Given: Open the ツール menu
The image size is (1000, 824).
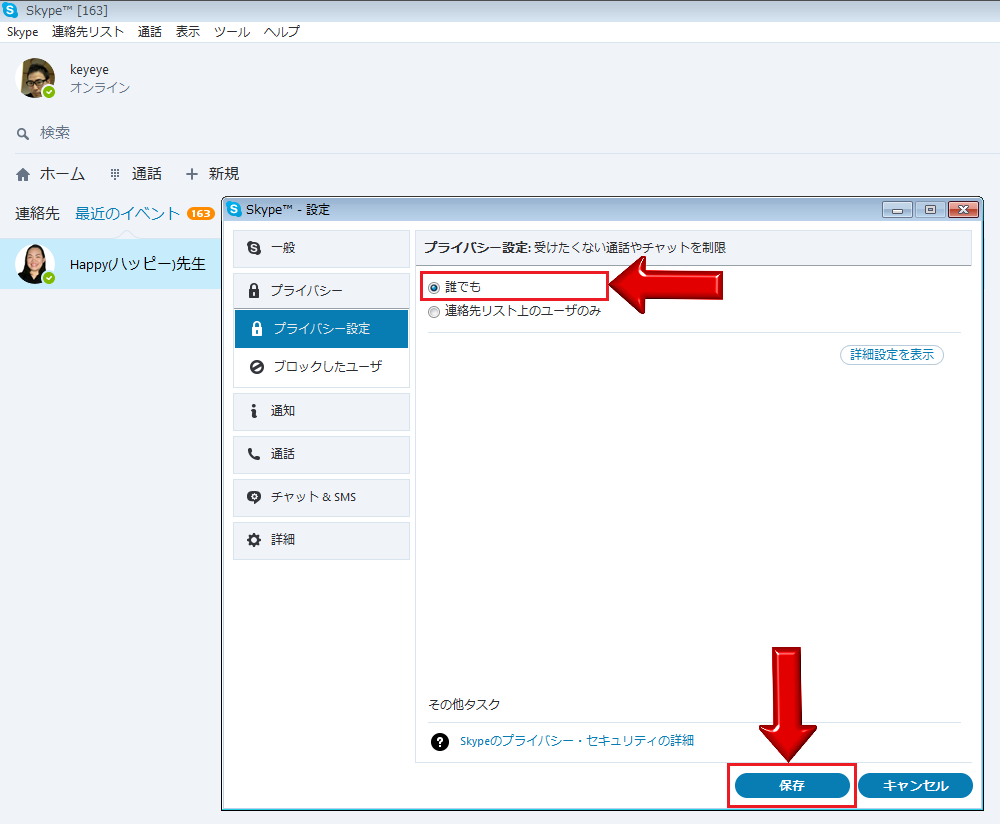Looking at the screenshot, I should click(232, 32).
